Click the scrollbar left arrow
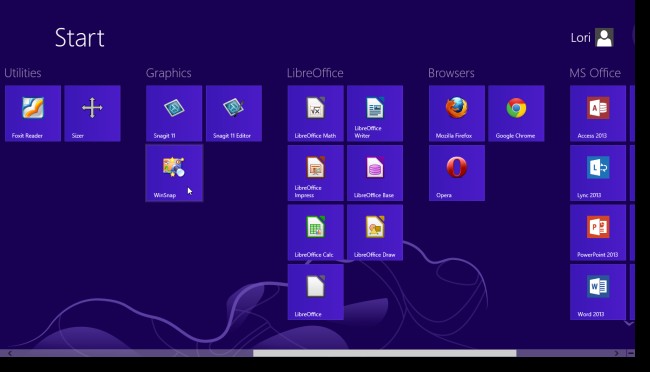 [10, 353]
